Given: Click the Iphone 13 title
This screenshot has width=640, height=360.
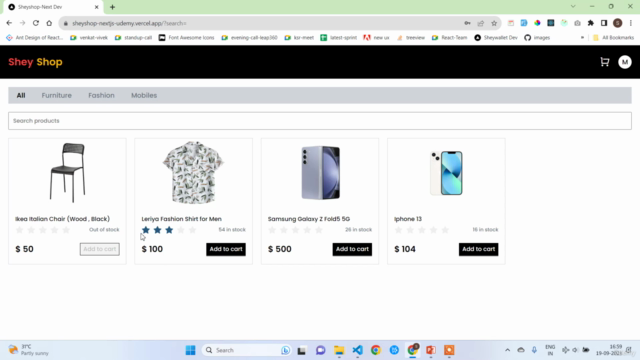Looking at the screenshot, I should (408, 219).
